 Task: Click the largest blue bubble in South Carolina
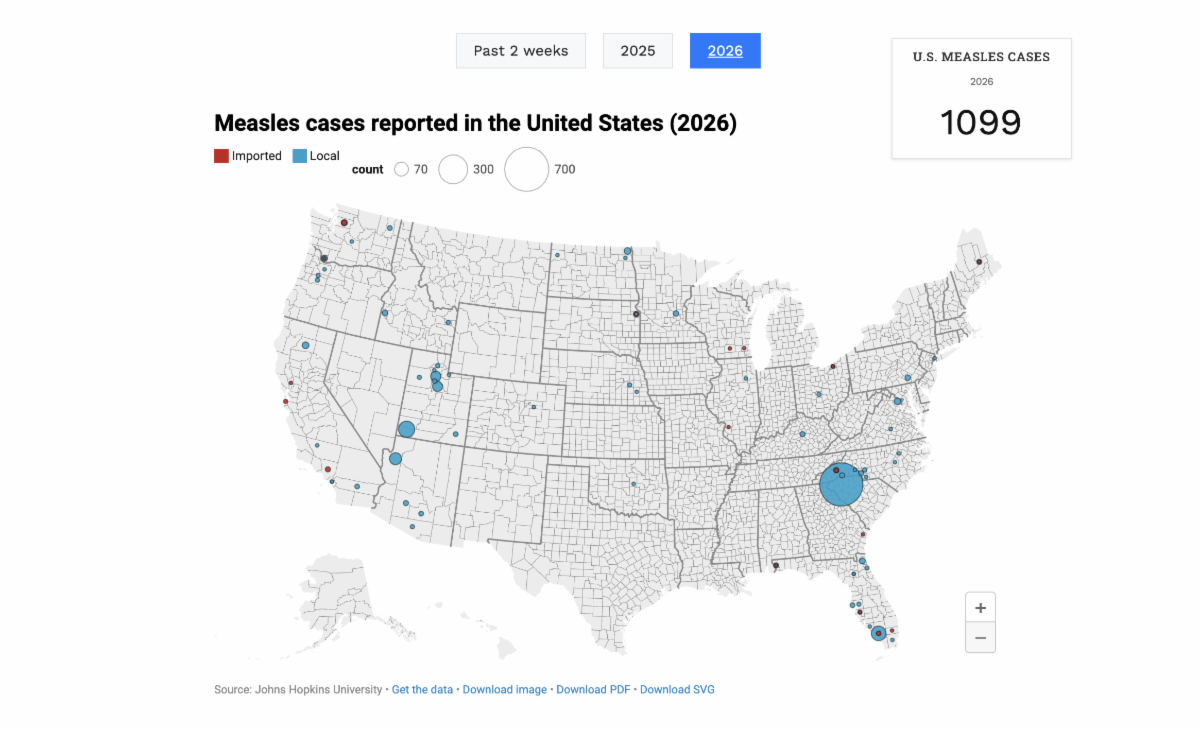point(841,485)
